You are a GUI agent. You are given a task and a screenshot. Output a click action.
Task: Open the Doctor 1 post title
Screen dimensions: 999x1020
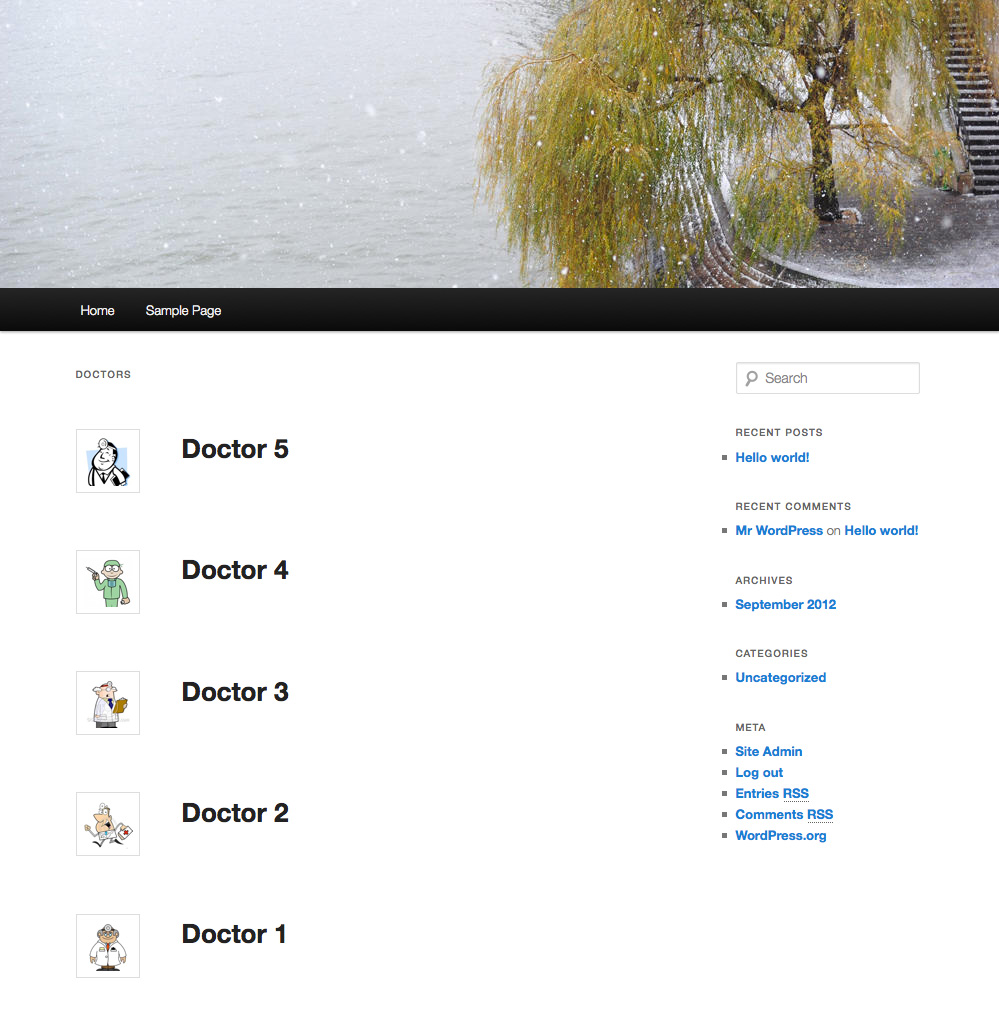pos(234,935)
